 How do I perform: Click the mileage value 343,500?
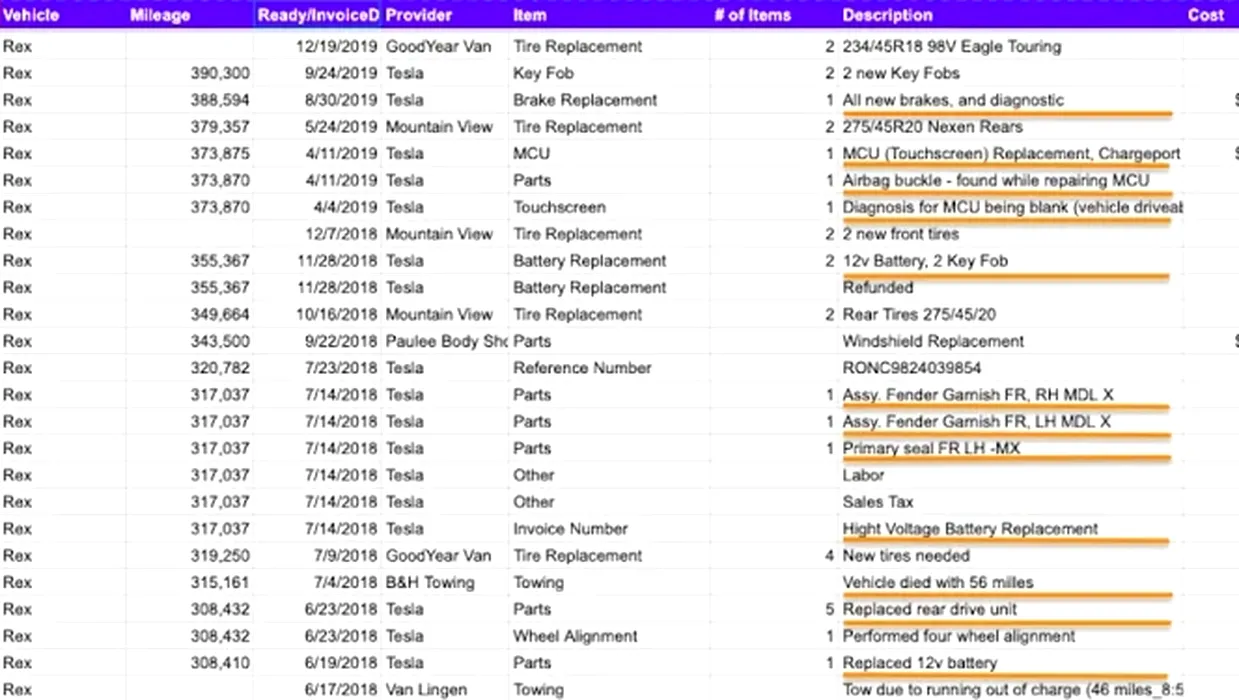pyautogui.click(x=220, y=341)
